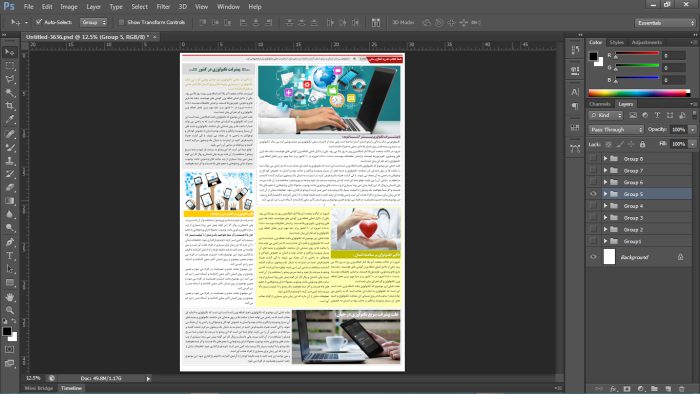Expand the Group 5 folder
Viewport: 700px width, 394px height.
click(x=605, y=194)
